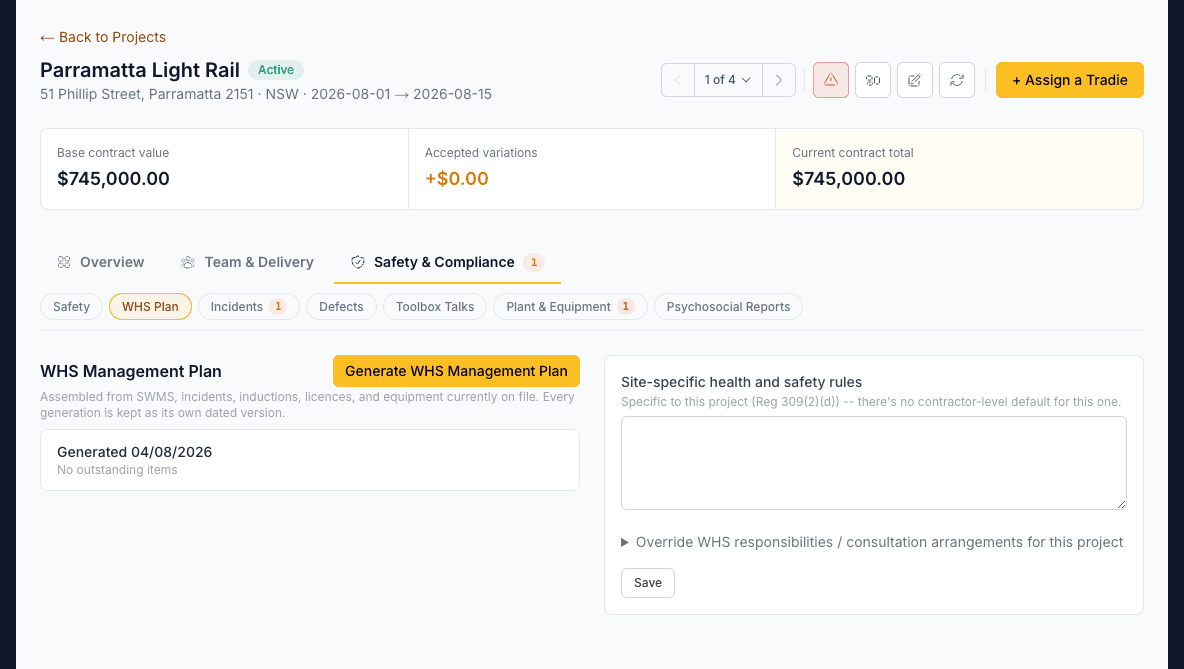Click the 'No outstanding items' text

[117, 470]
